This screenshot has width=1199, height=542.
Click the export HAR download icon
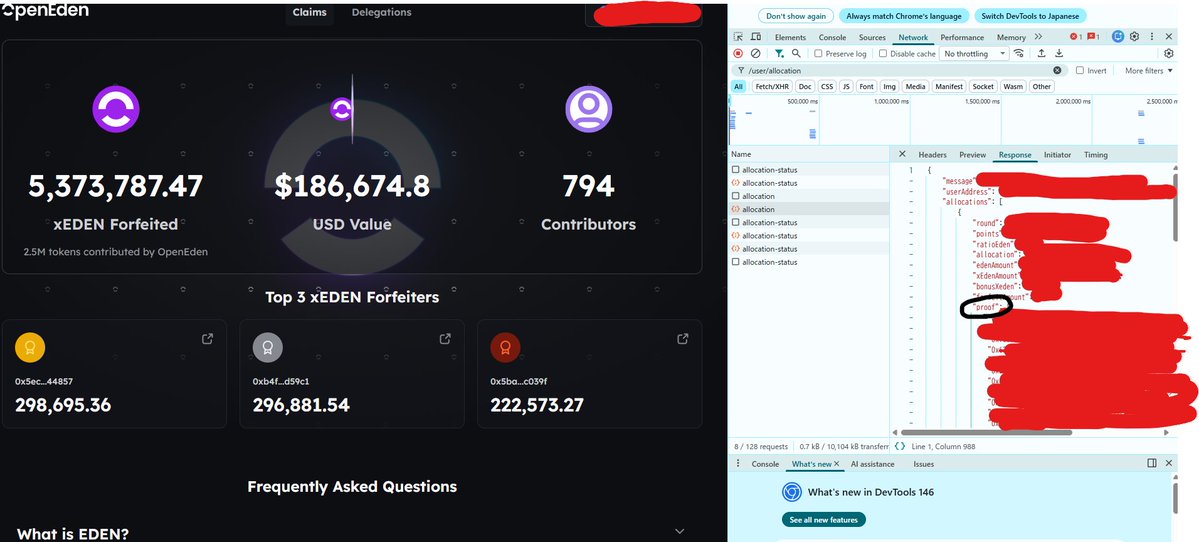click(x=1059, y=54)
